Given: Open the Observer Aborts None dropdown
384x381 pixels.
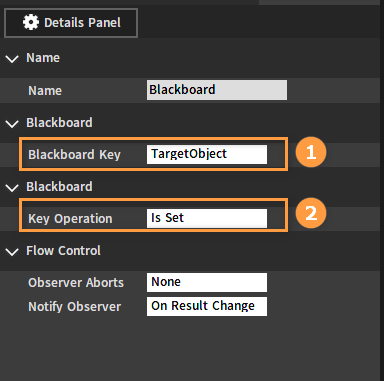Looking at the screenshot, I should [207, 282].
